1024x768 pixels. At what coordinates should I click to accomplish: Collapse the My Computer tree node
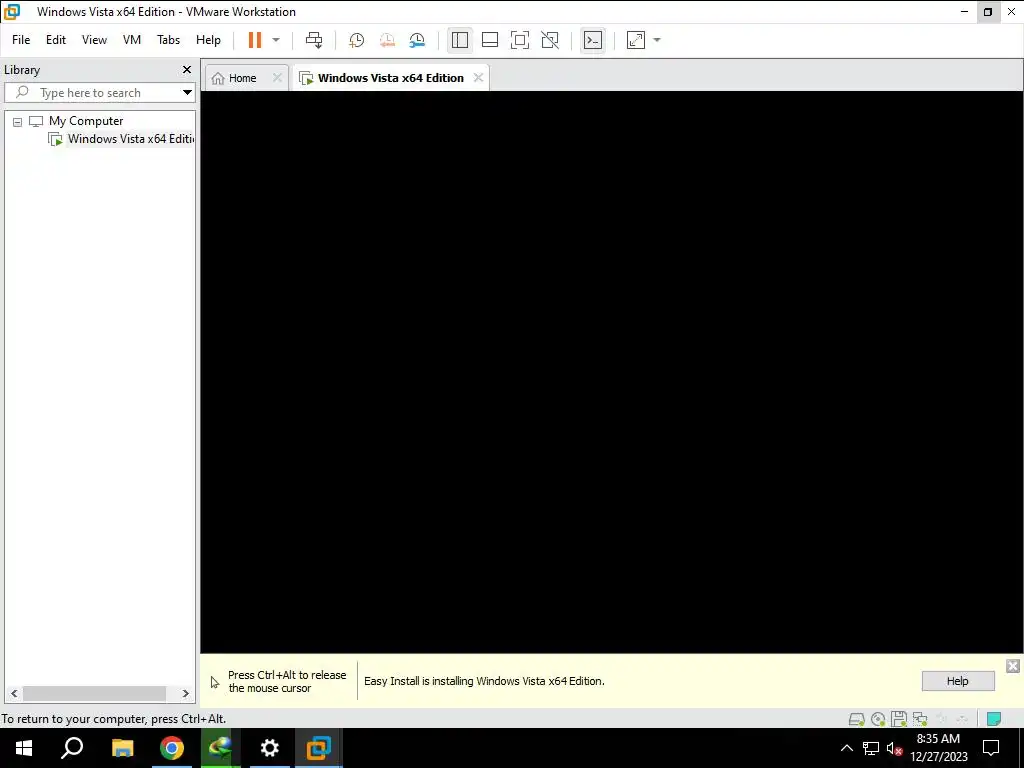[18, 121]
